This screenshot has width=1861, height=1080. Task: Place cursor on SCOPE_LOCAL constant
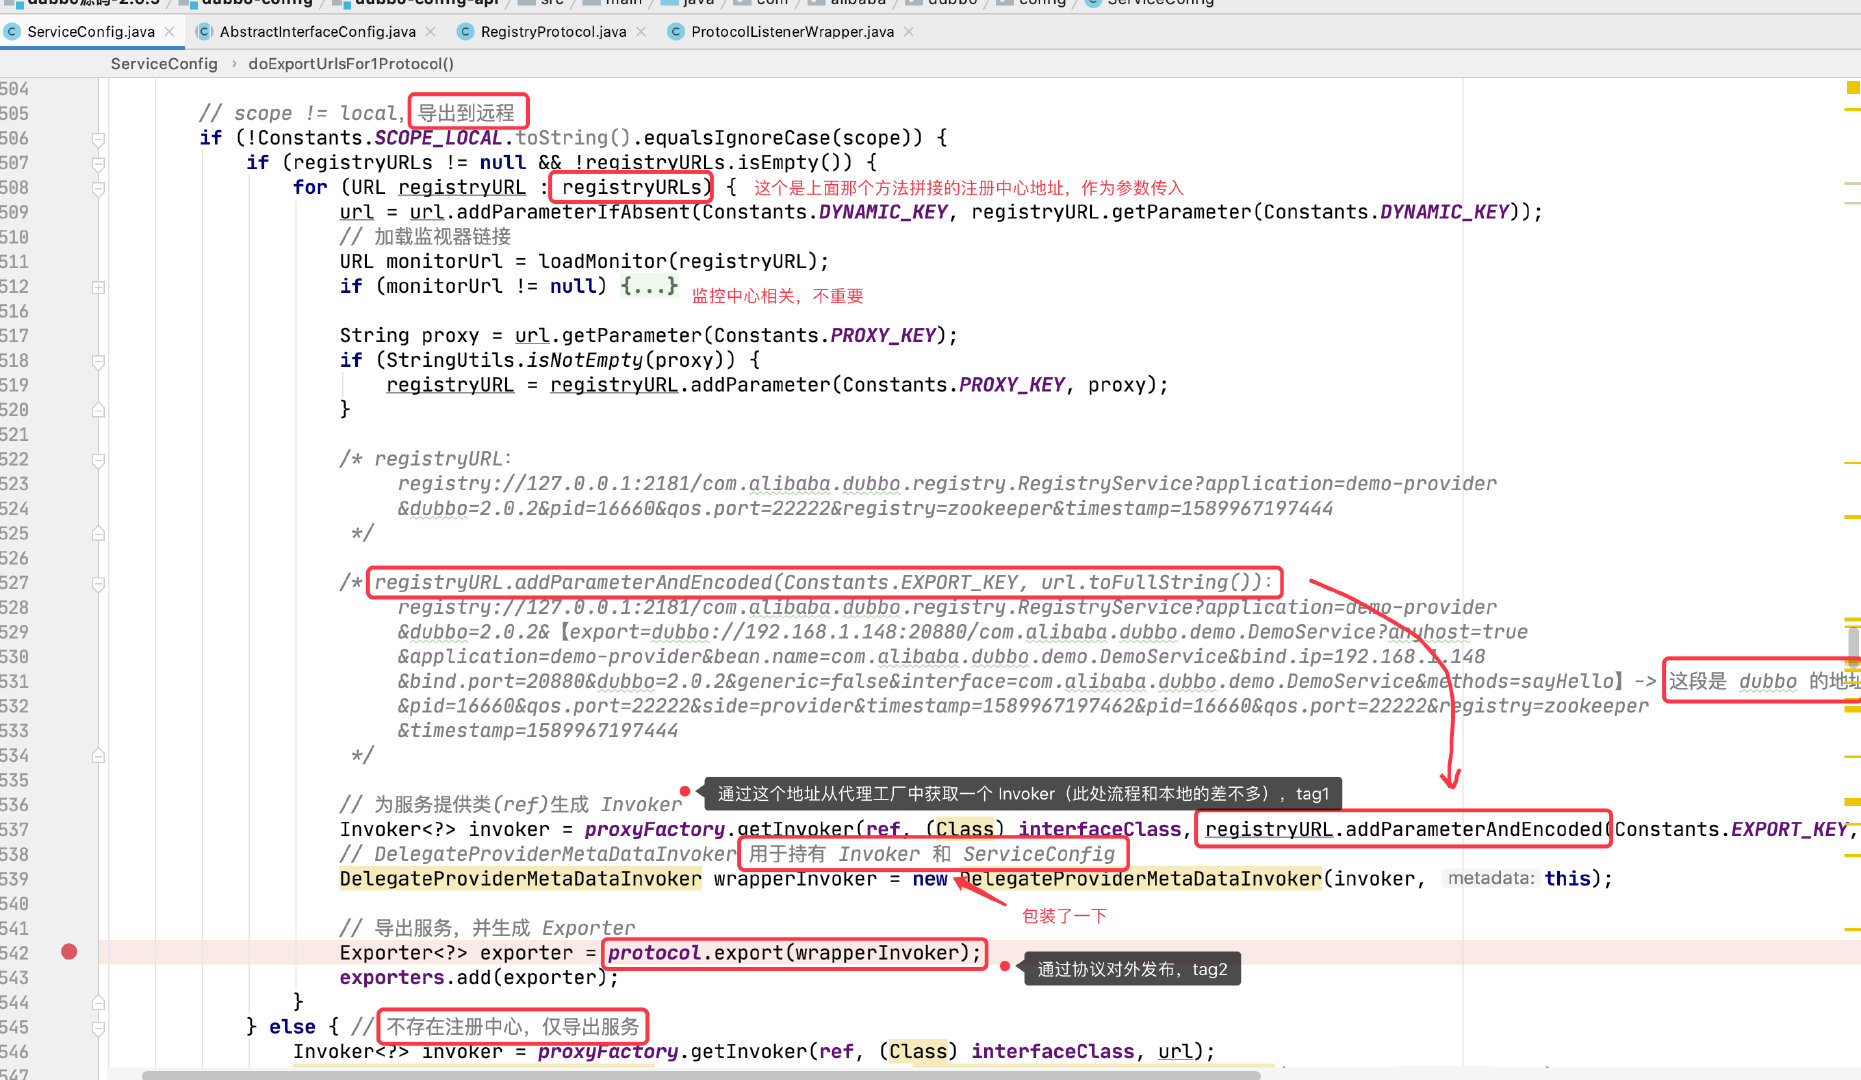point(437,138)
